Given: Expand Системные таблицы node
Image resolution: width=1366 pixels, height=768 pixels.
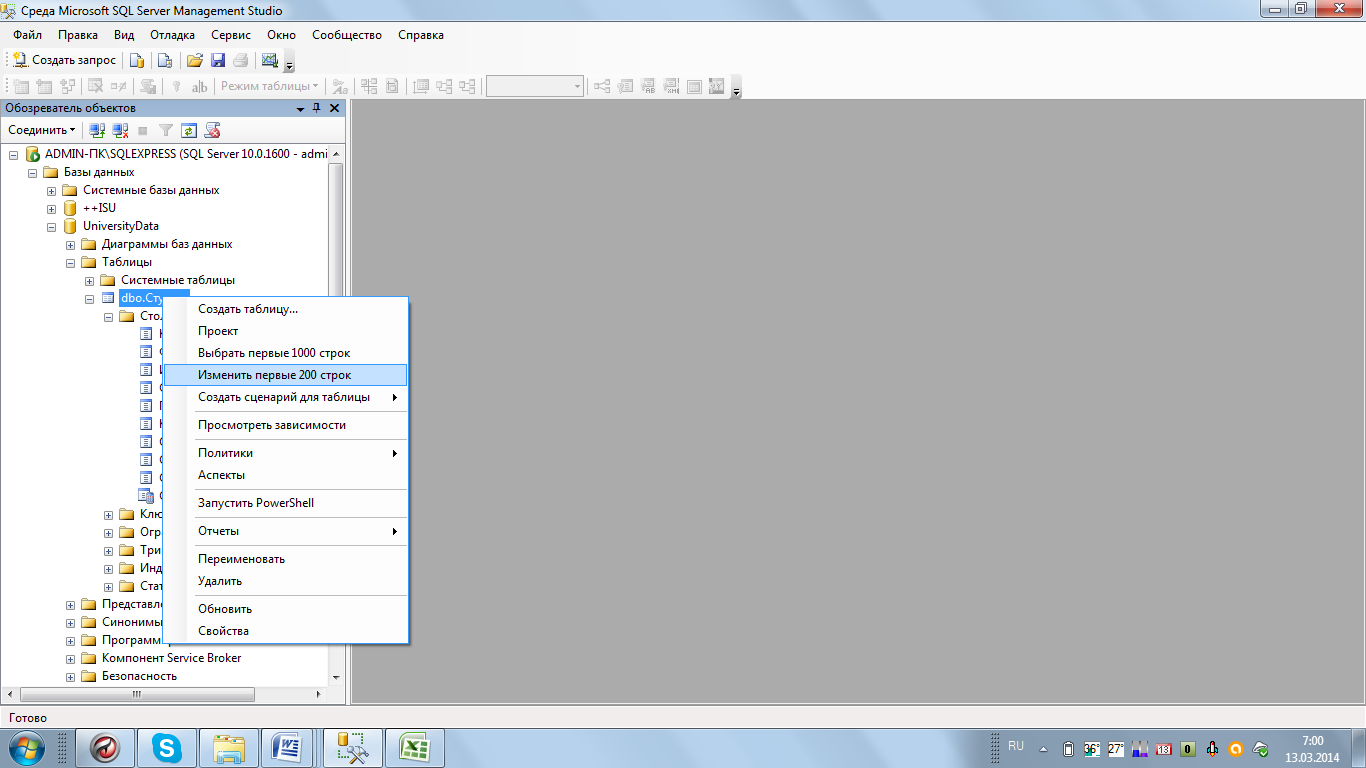Looking at the screenshot, I should [90, 280].
